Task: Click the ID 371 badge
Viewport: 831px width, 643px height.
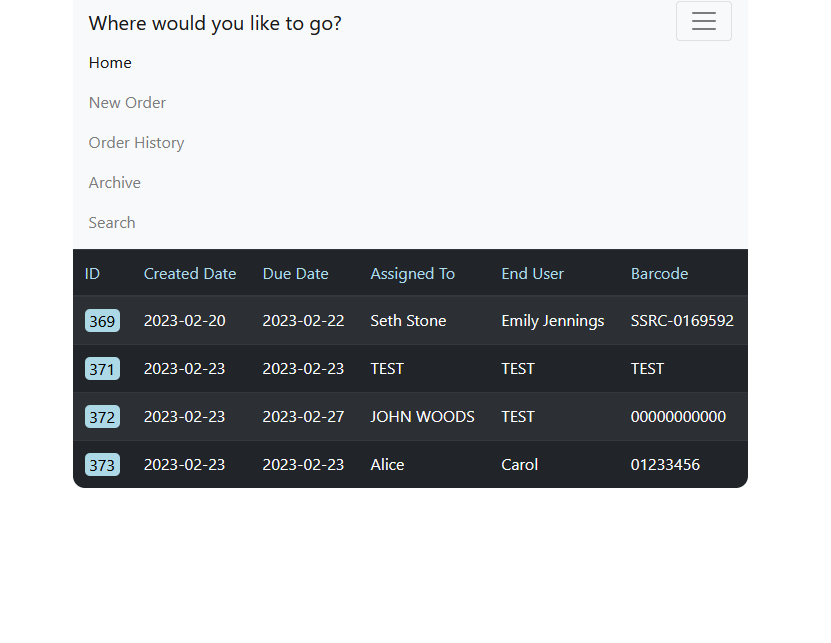Action: tap(102, 368)
